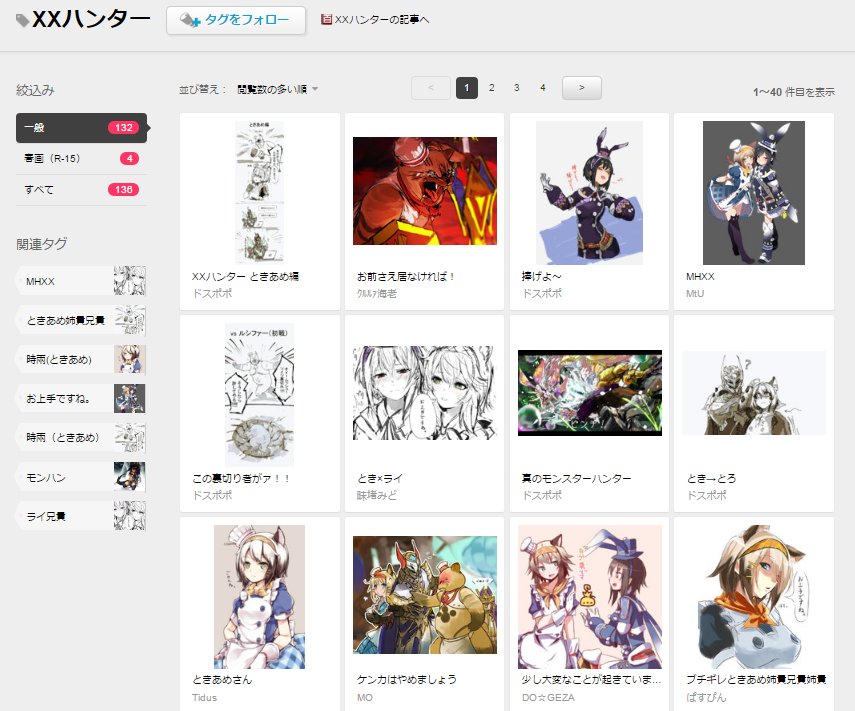Open the とき×ライ sketch thumbnail

point(425,393)
